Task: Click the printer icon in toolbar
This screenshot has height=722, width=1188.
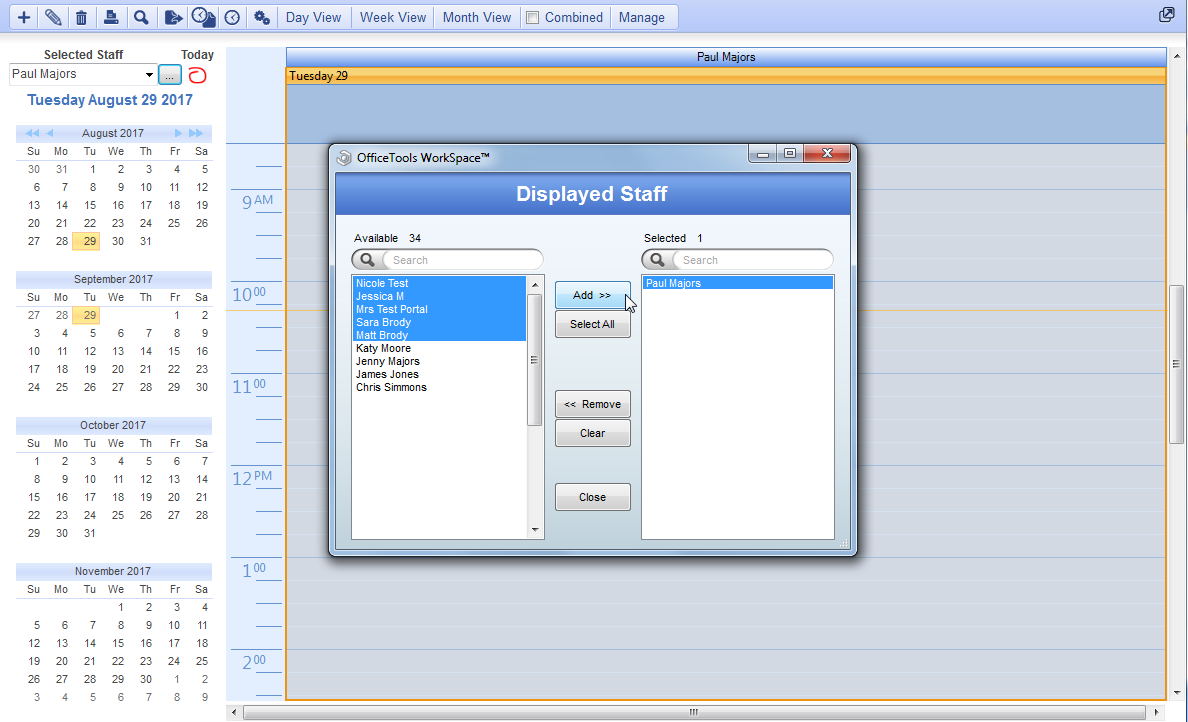Action: [111, 17]
